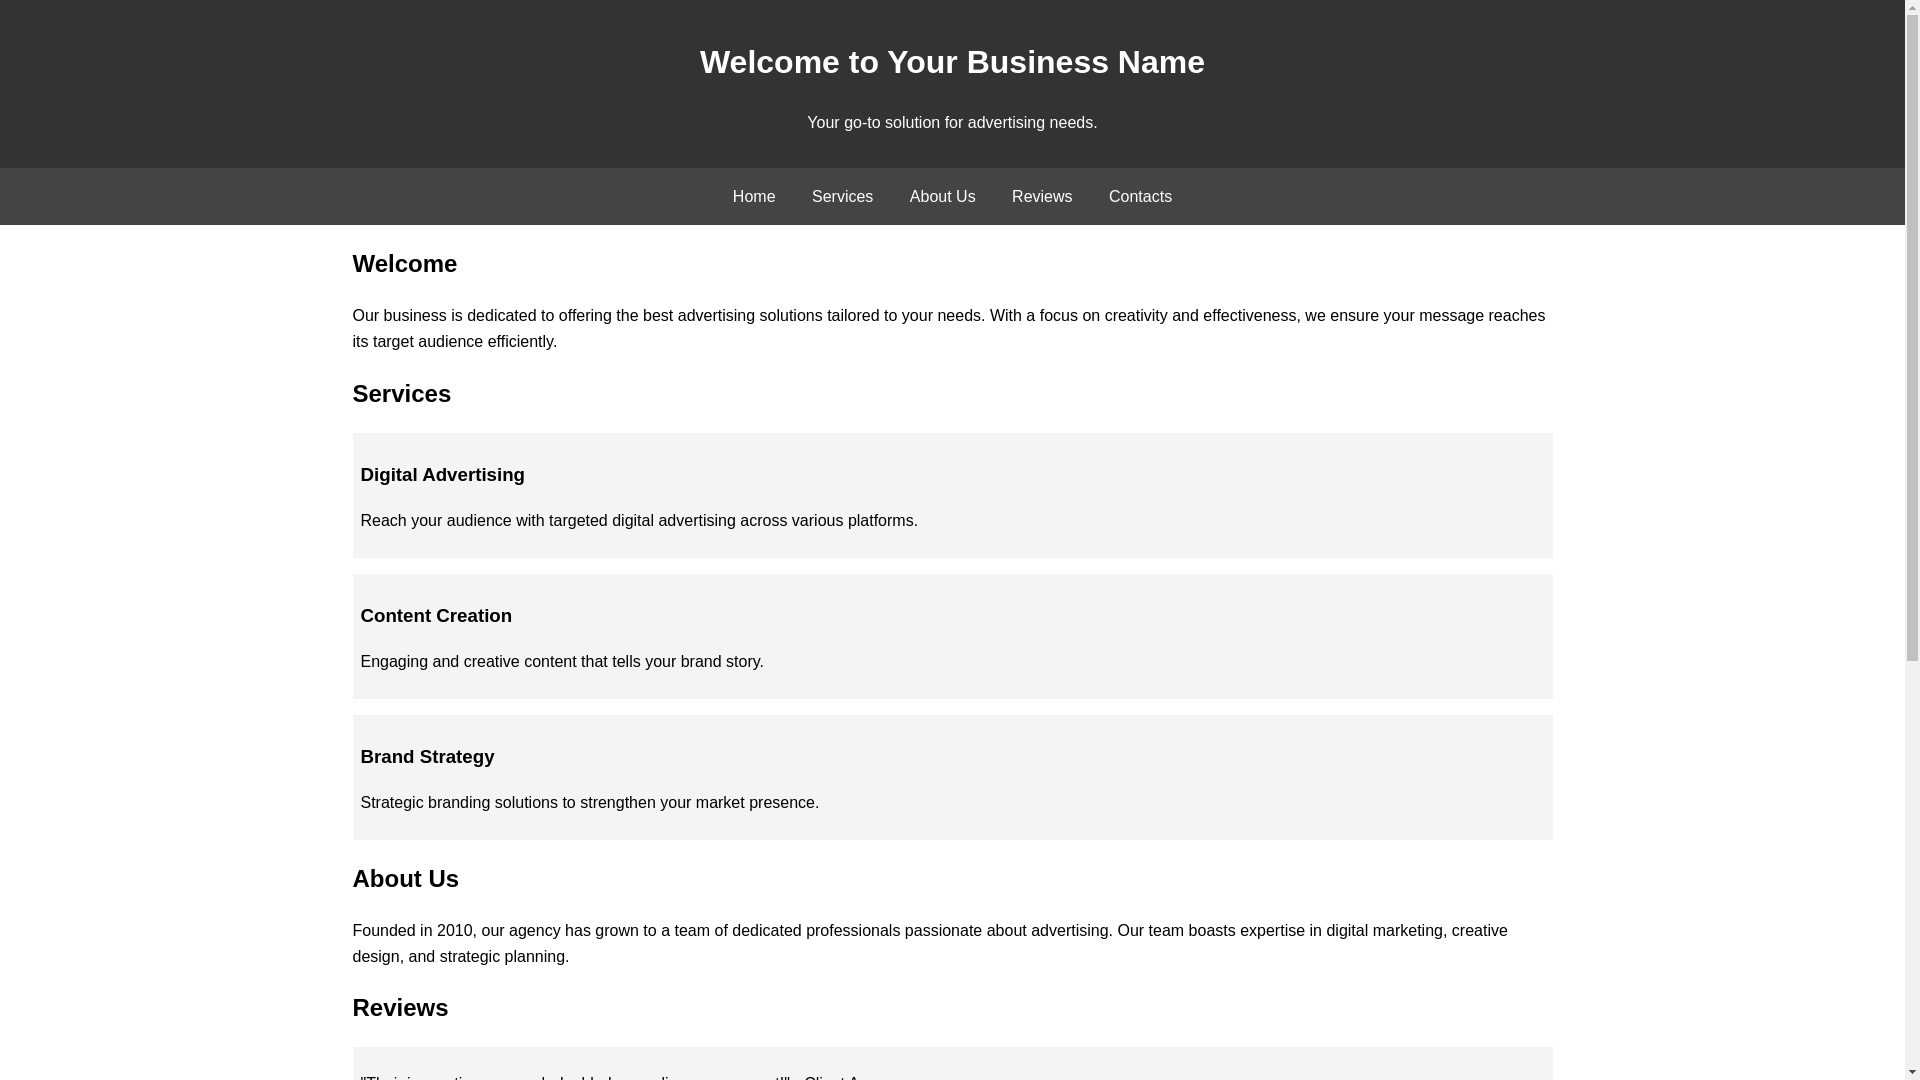Click the 'Services' section heading
Viewport: 1920px width, 1080px height.
(x=401, y=394)
